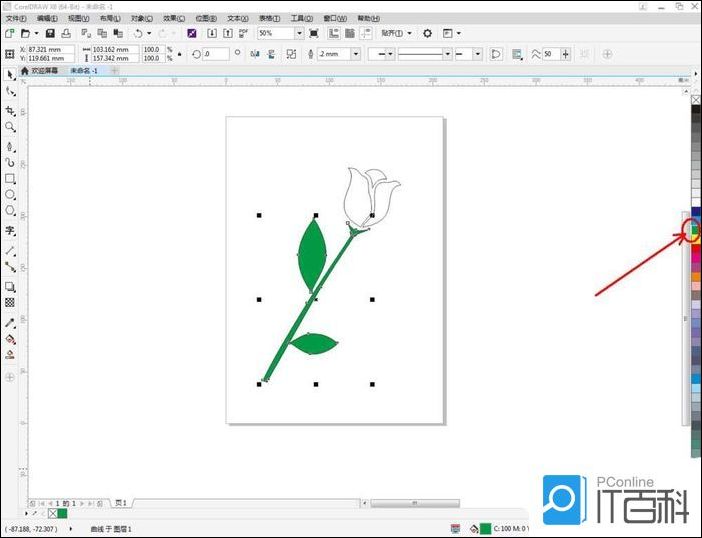This screenshot has width=702, height=538.
Task: Click the rotation angle input field
Action: coord(216,54)
